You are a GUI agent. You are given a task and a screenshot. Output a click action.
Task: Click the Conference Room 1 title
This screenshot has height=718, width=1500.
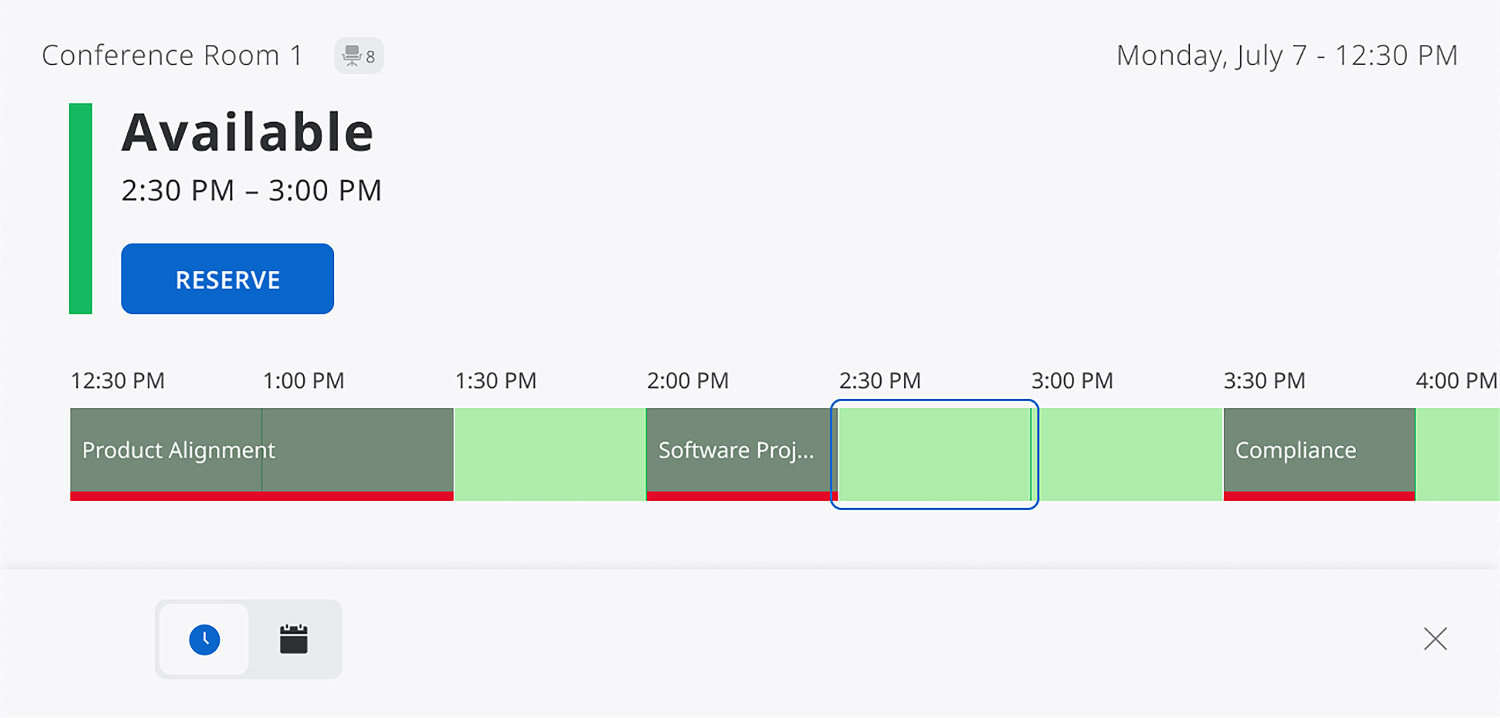point(170,55)
